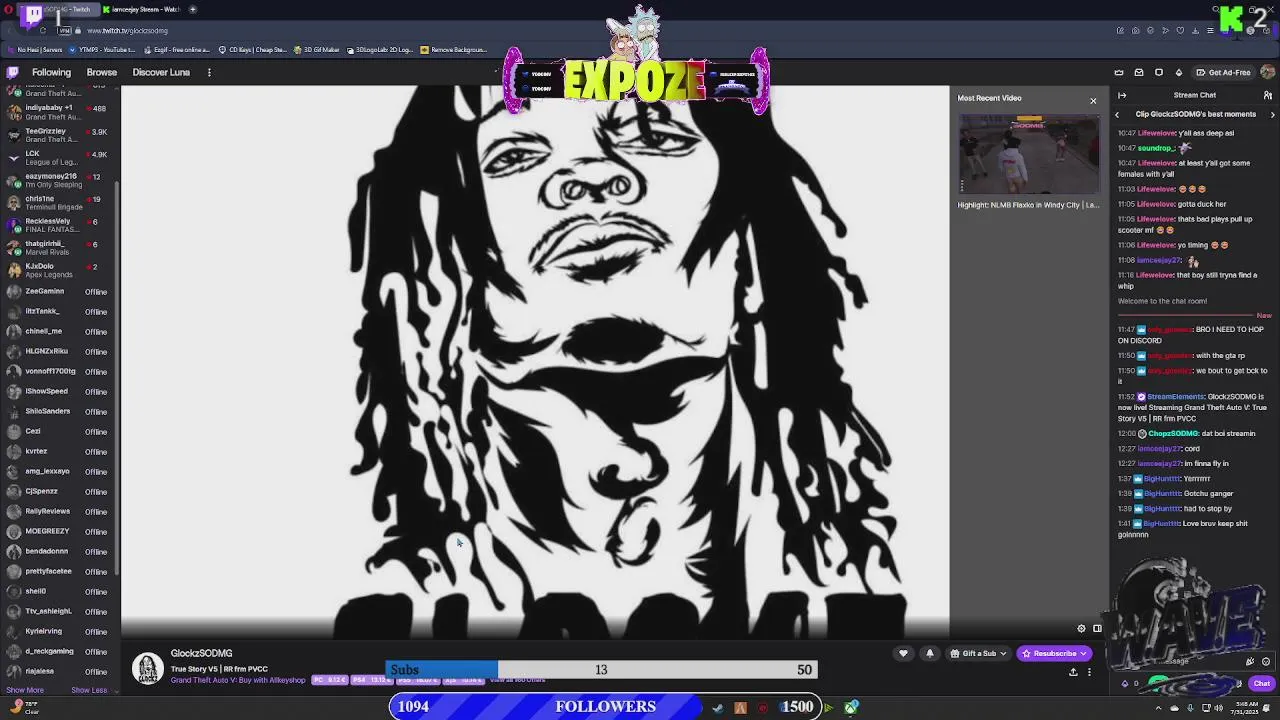The height and width of the screenshot is (720, 1280).
Task: Open the 3D Gif Maker bookmark
Action: 318,49
